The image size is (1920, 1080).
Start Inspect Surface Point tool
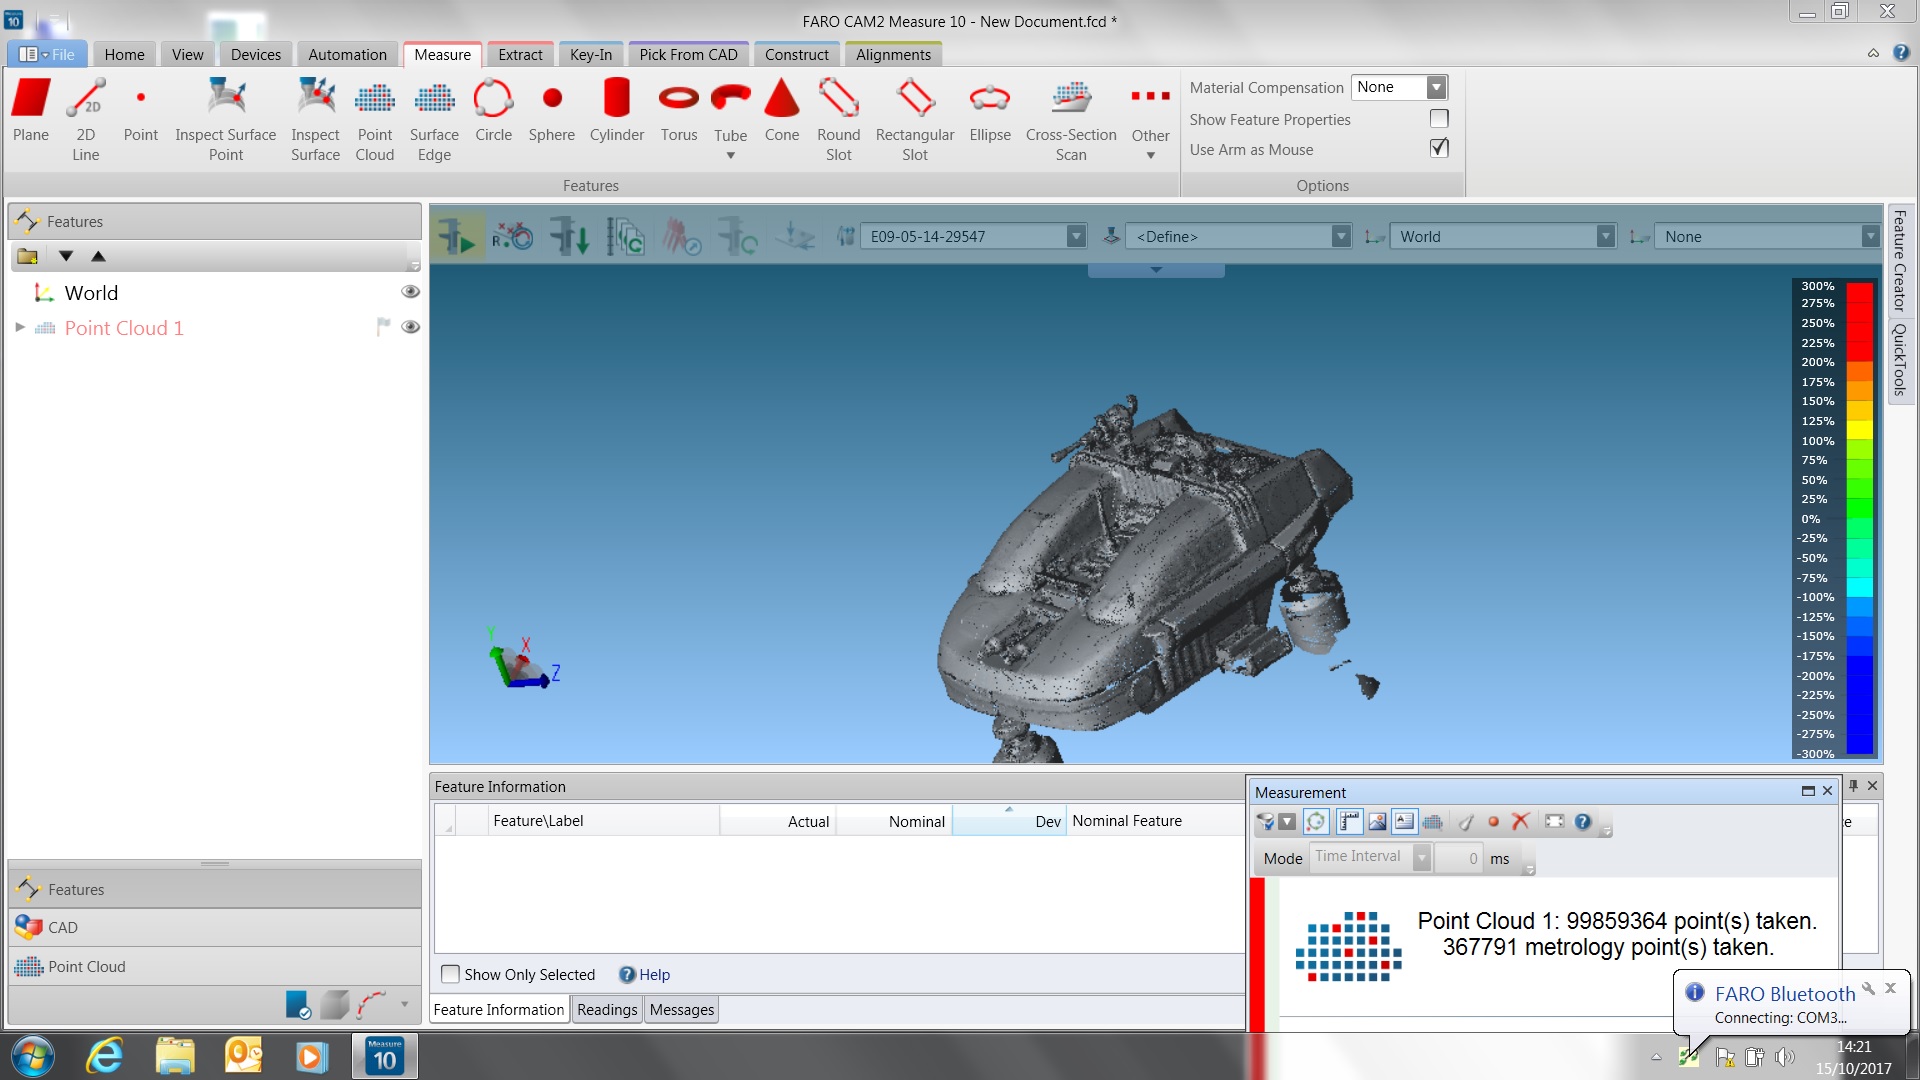click(x=226, y=120)
